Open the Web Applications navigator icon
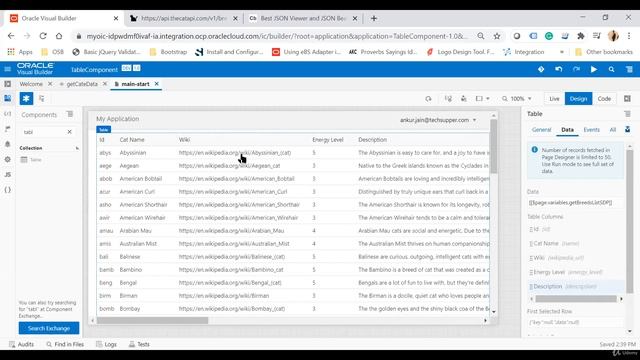The width and height of the screenshot is (640, 360). click(x=7, y=98)
